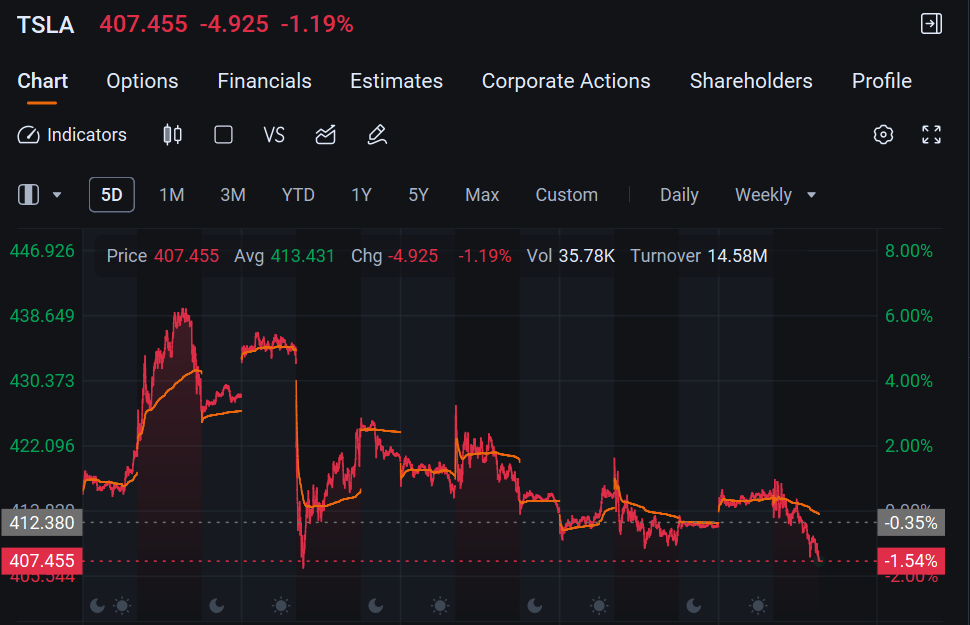Switch to the Options tab
This screenshot has height=625, width=970.
[x=142, y=81]
